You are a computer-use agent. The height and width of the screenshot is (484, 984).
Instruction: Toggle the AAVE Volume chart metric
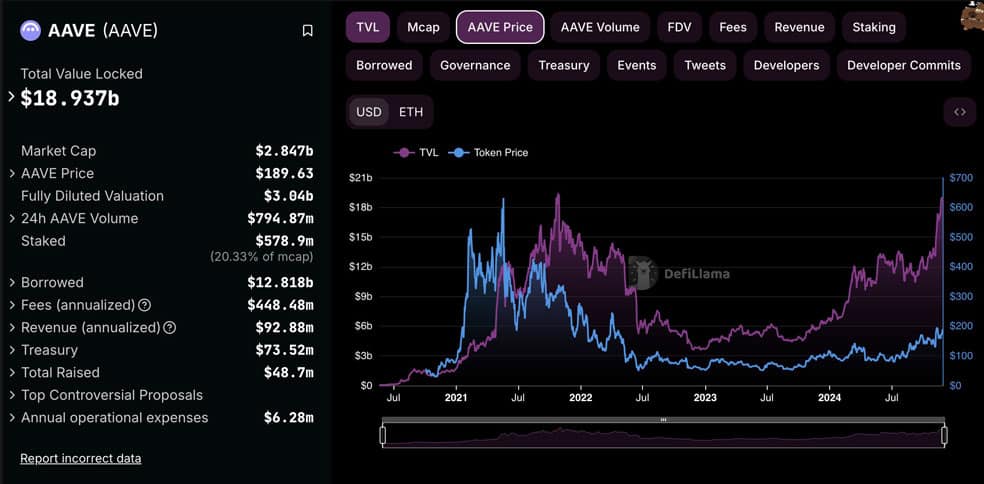(600, 27)
